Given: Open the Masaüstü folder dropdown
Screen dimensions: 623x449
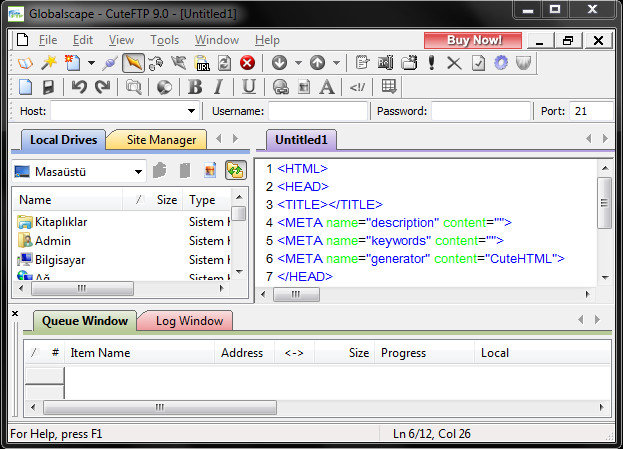Looking at the screenshot, I should (x=138, y=172).
